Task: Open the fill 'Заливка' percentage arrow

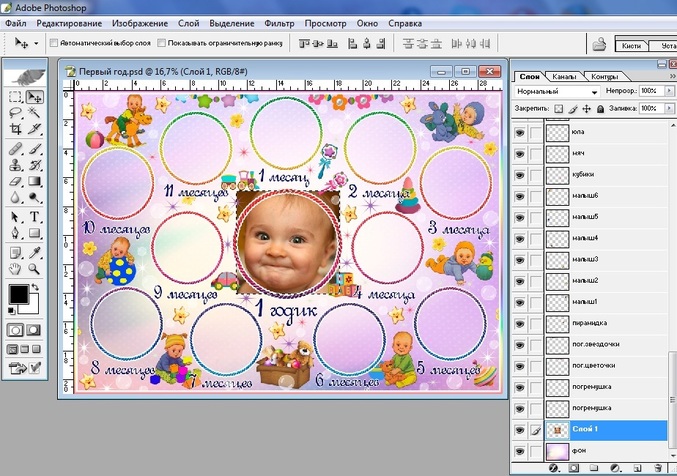Action: 669,108
